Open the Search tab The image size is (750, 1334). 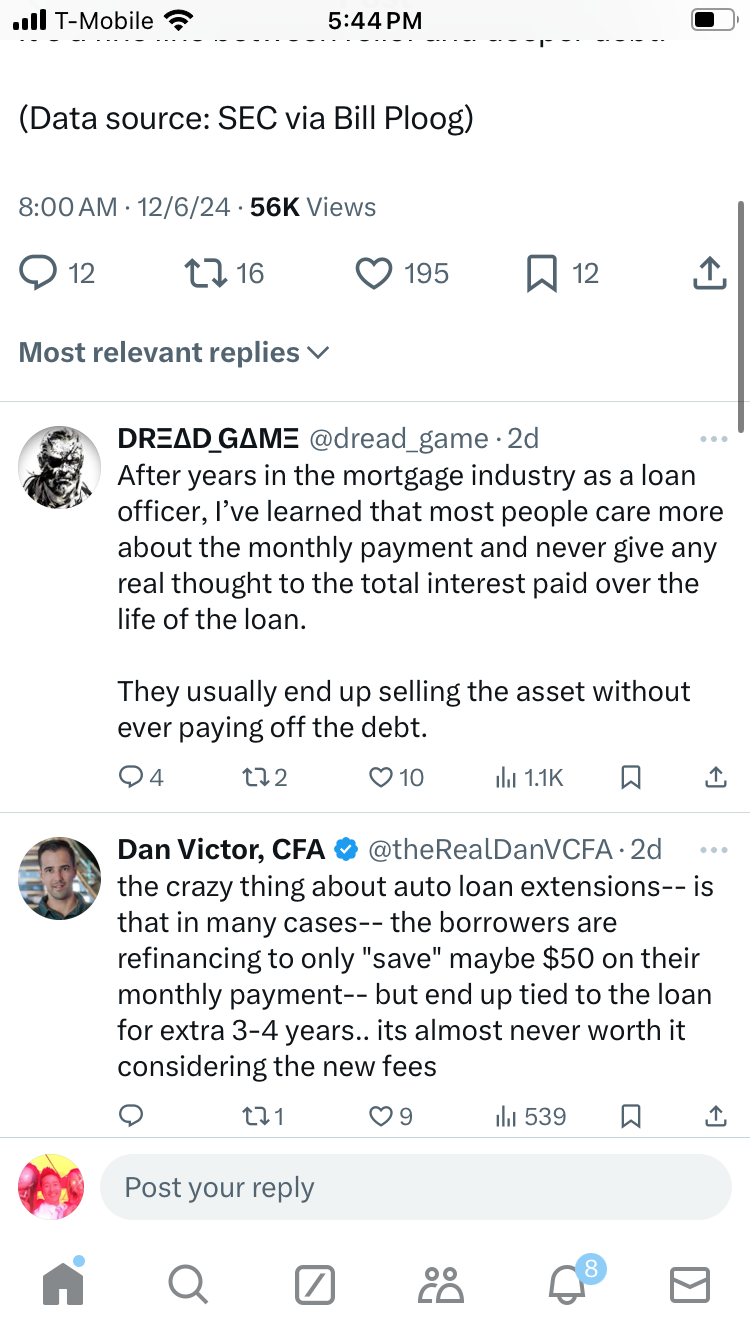pyautogui.click(x=187, y=1284)
